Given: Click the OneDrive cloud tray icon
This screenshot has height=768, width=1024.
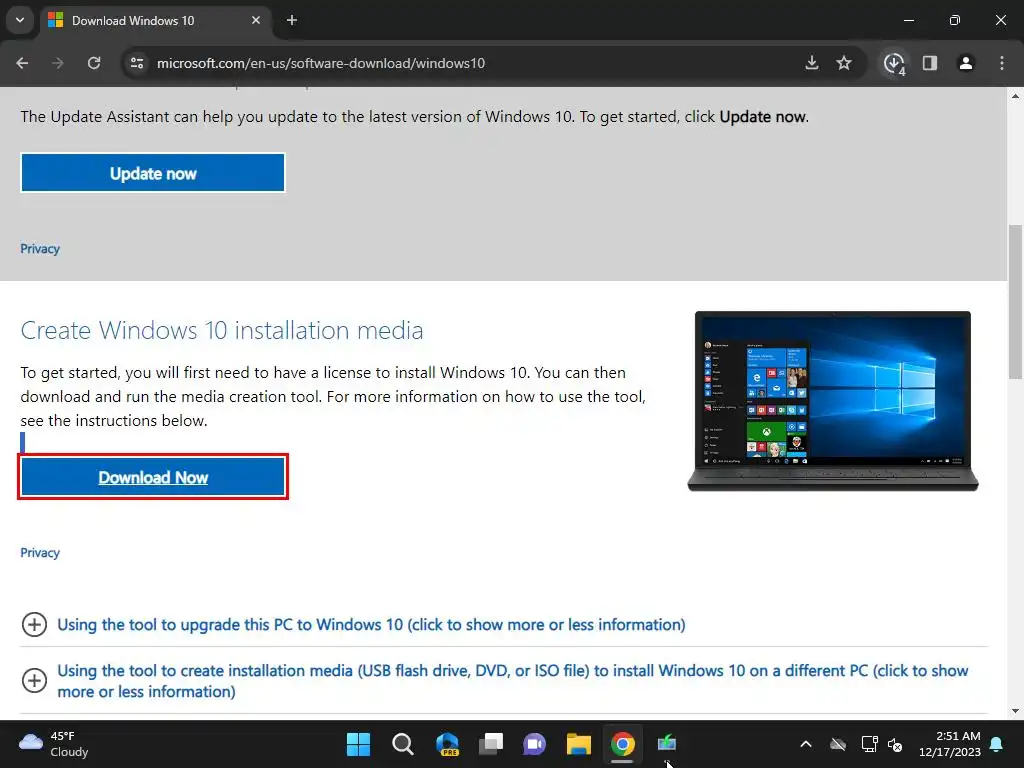Looking at the screenshot, I should tap(838, 744).
